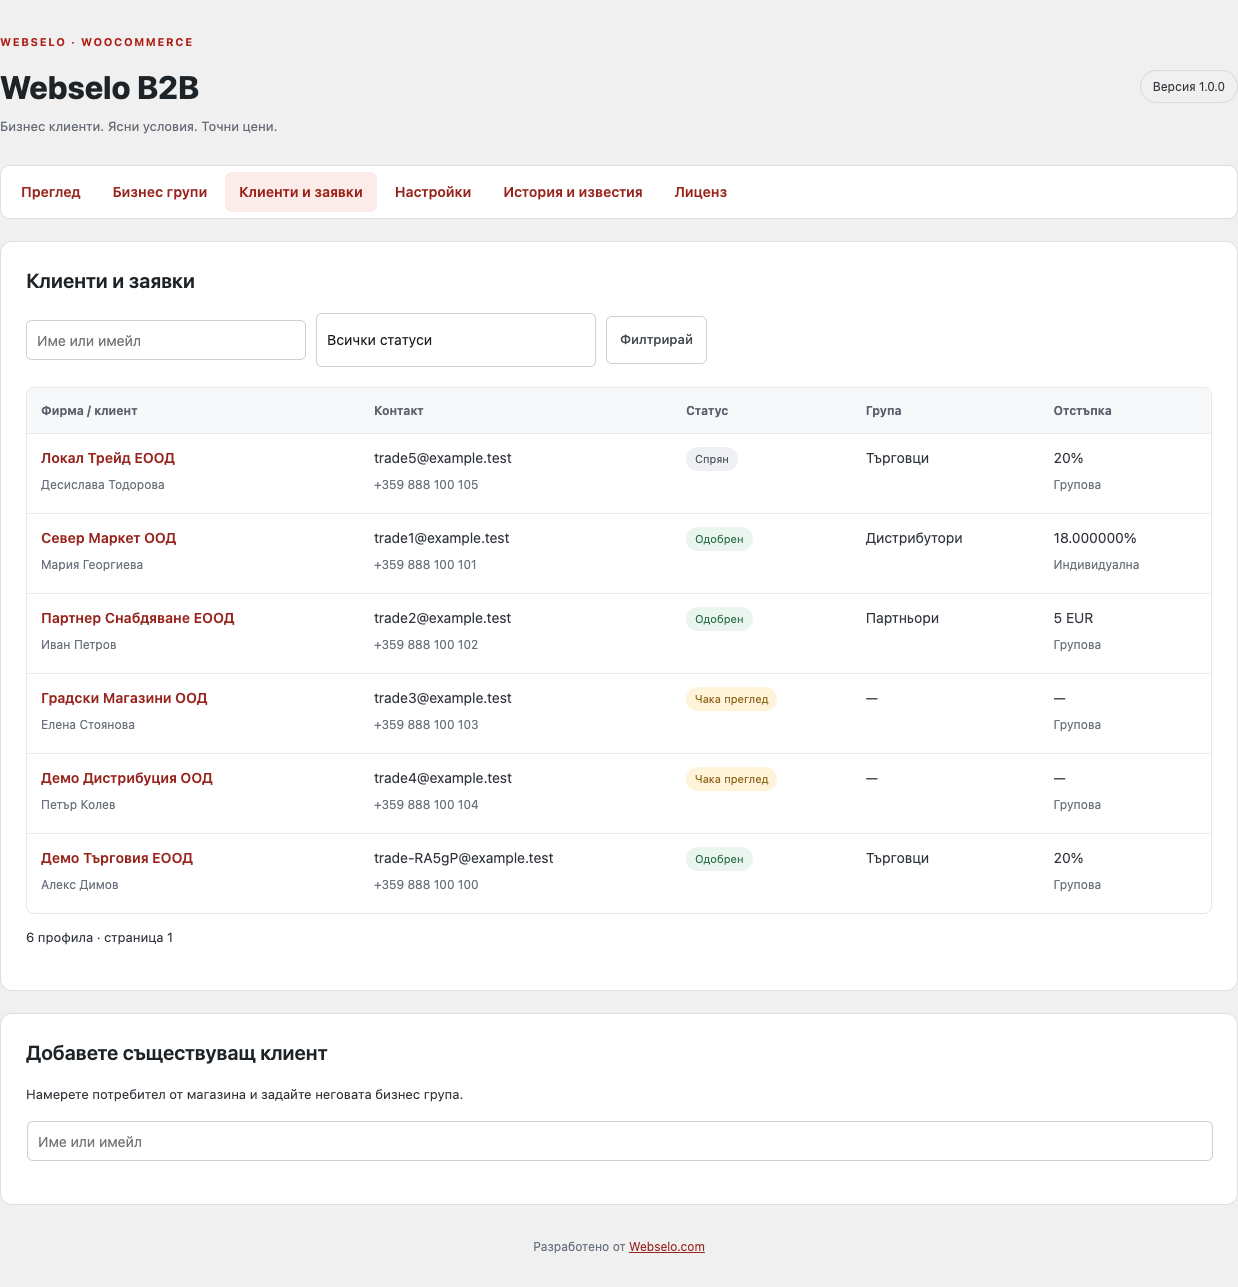Click Одобрен badge for Север Маркет ООД
The image size is (1238, 1287).
coord(719,539)
